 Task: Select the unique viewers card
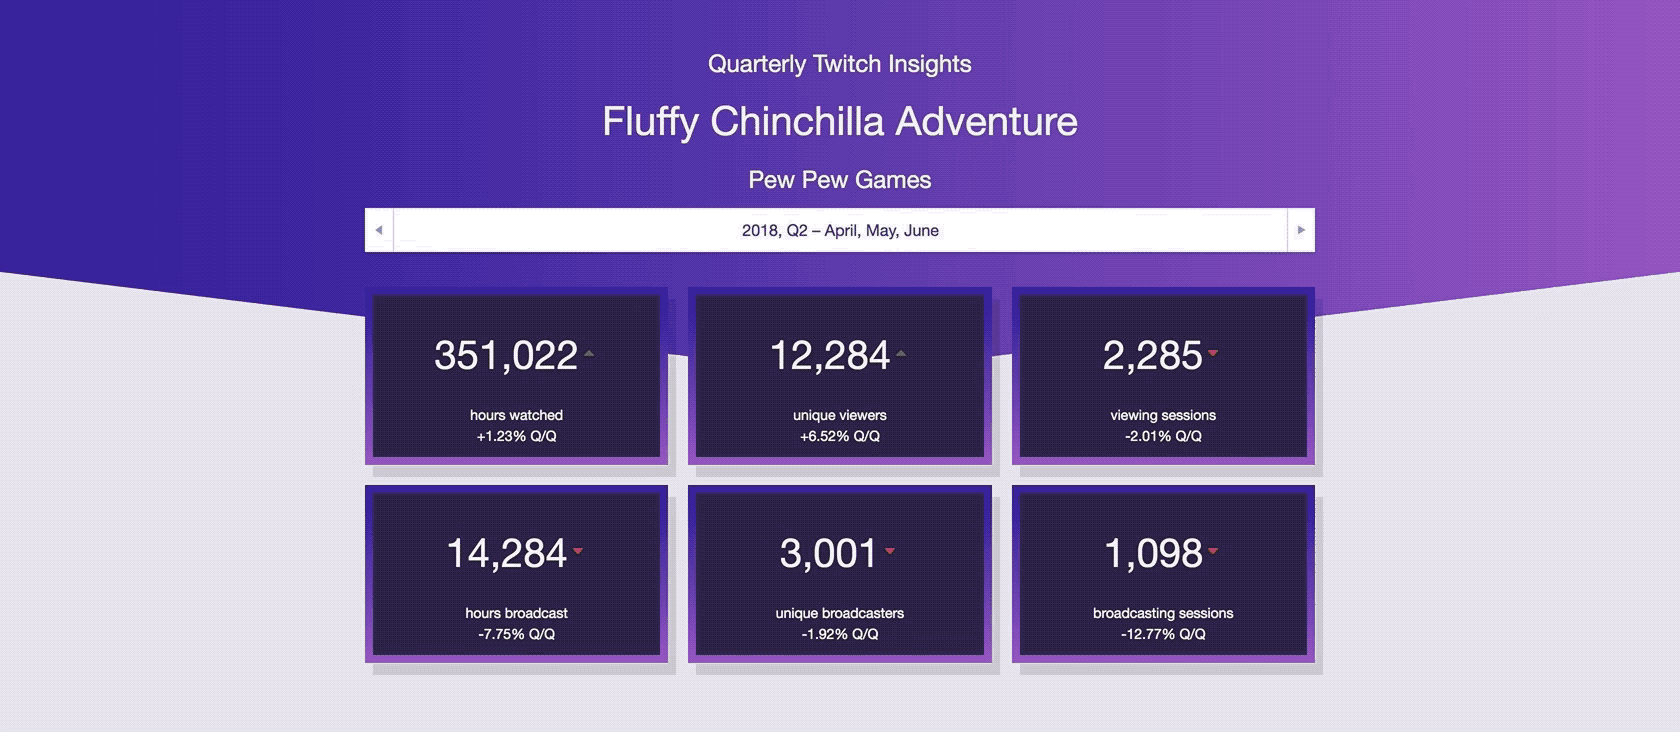pyautogui.click(x=840, y=376)
